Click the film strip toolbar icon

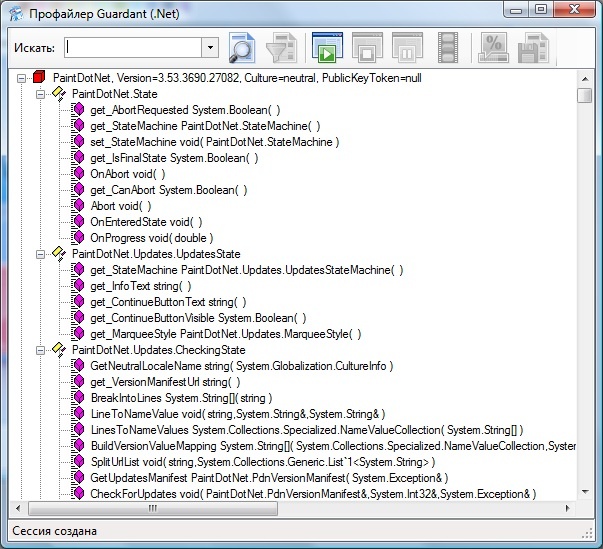tap(448, 47)
